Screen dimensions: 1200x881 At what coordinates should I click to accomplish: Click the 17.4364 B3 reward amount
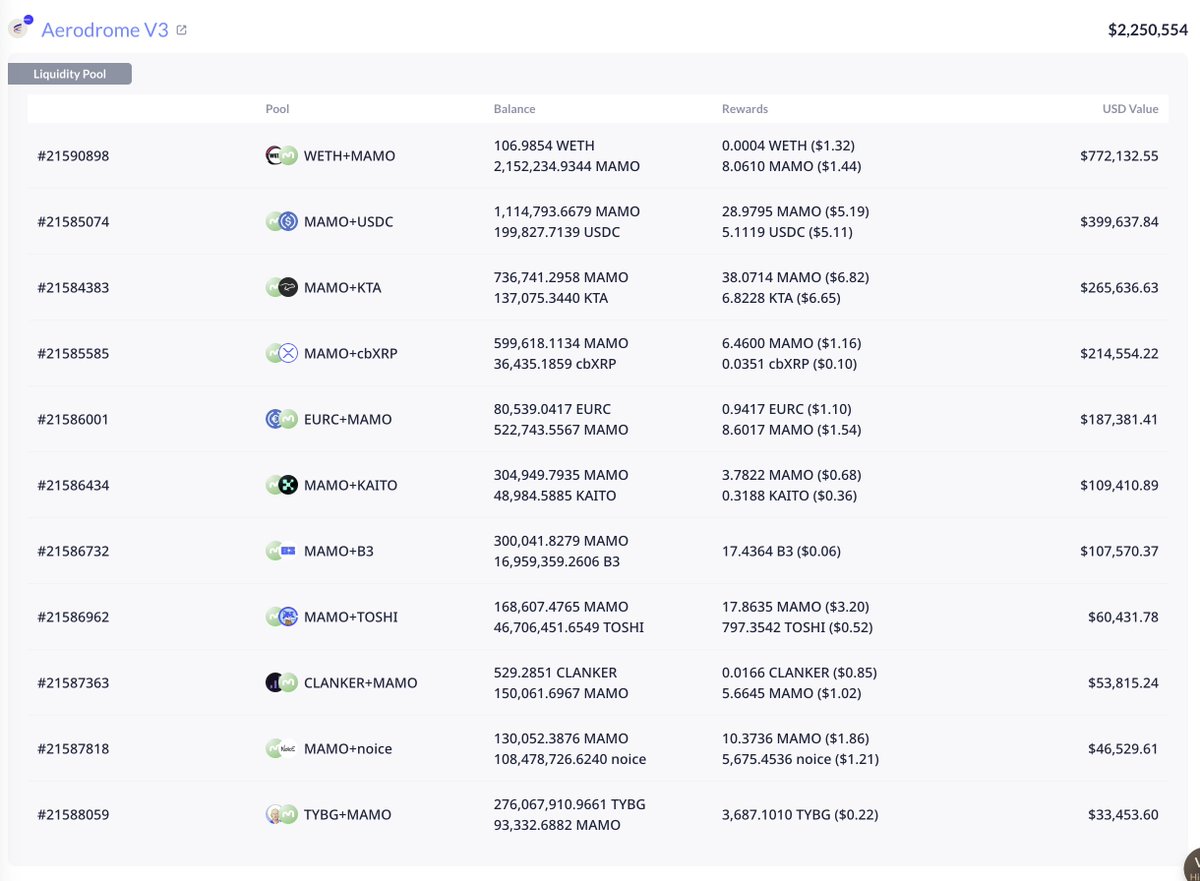point(782,551)
